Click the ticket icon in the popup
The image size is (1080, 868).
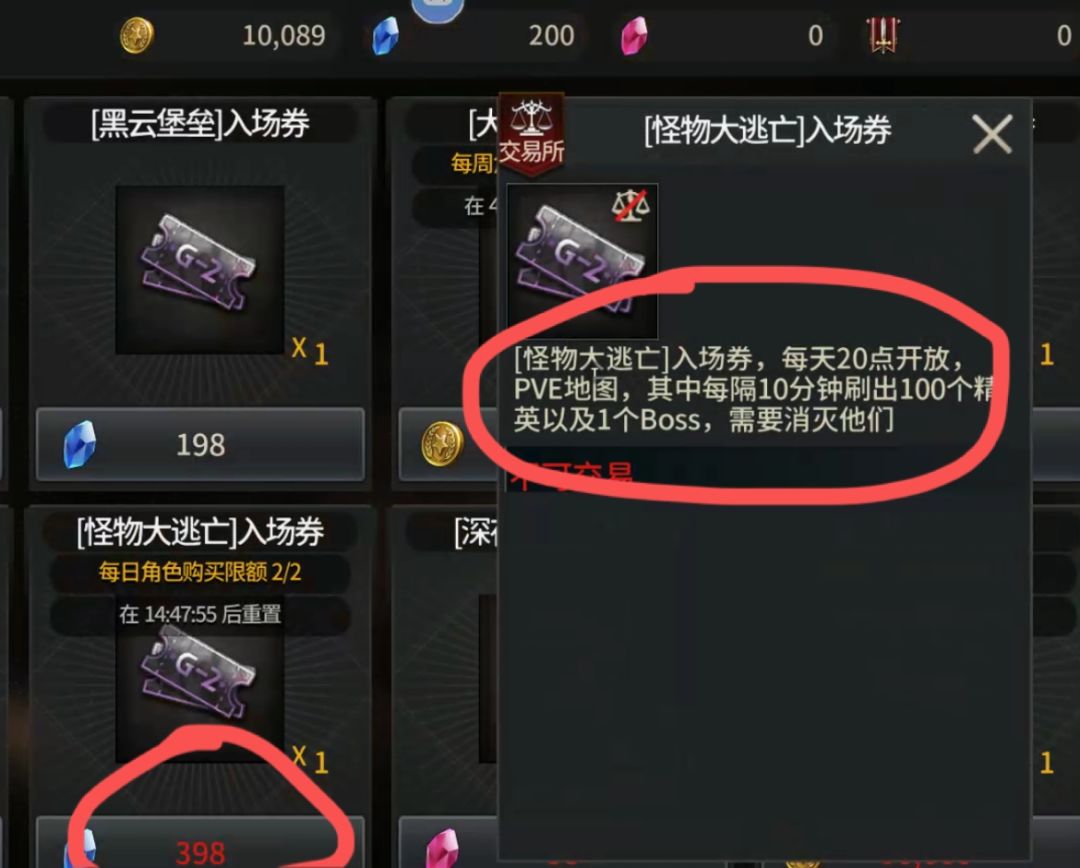click(x=582, y=261)
